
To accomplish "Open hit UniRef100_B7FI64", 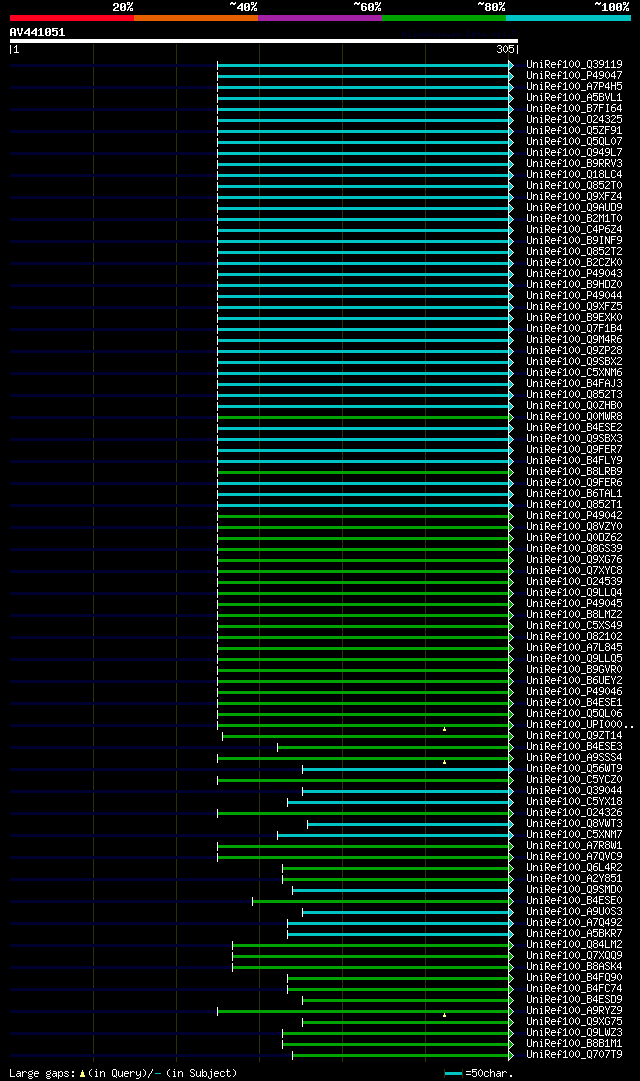I will 574,108.
